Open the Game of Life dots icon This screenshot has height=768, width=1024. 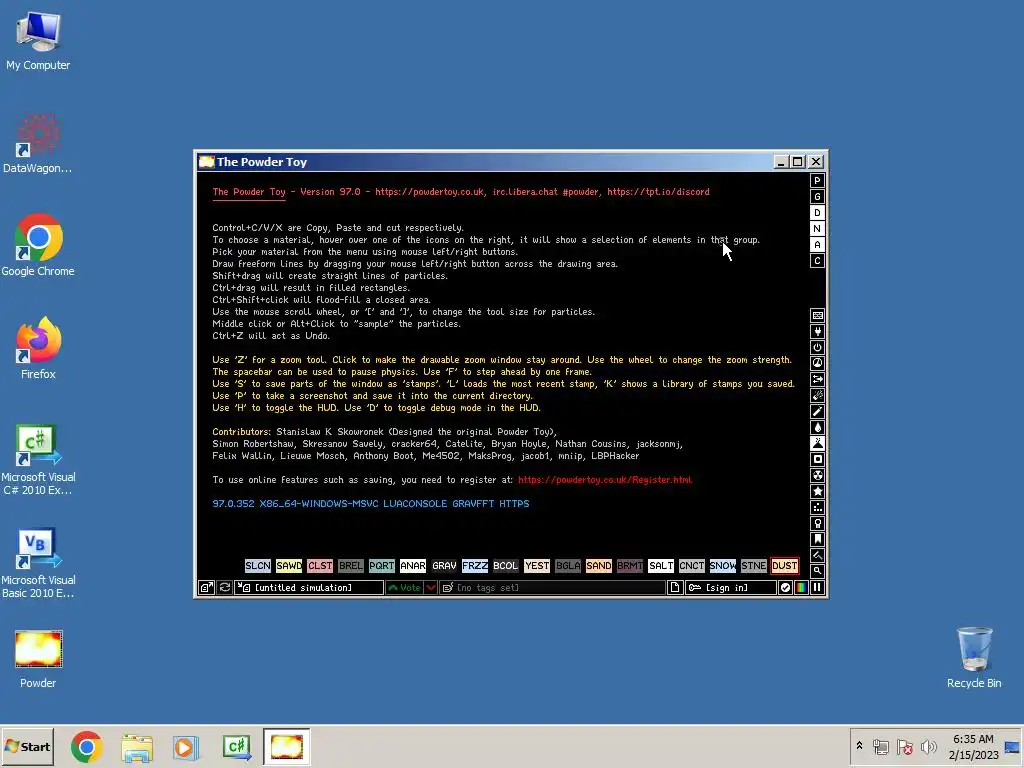coord(817,507)
